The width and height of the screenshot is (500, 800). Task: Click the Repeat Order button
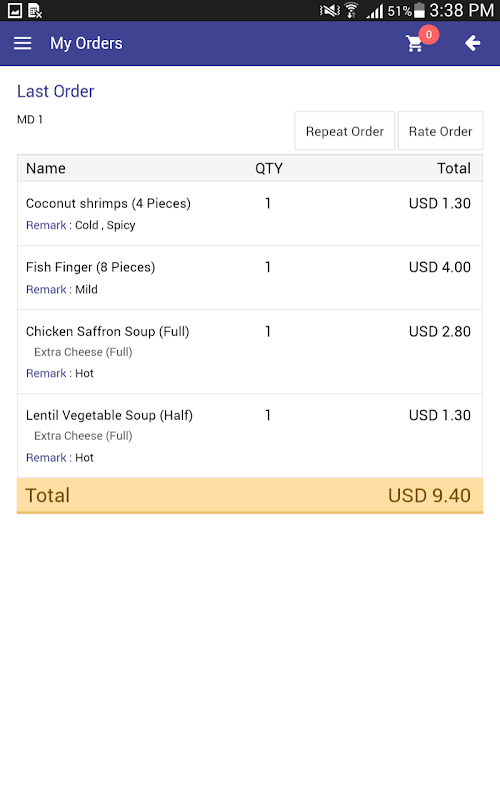click(x=345, y=131)
